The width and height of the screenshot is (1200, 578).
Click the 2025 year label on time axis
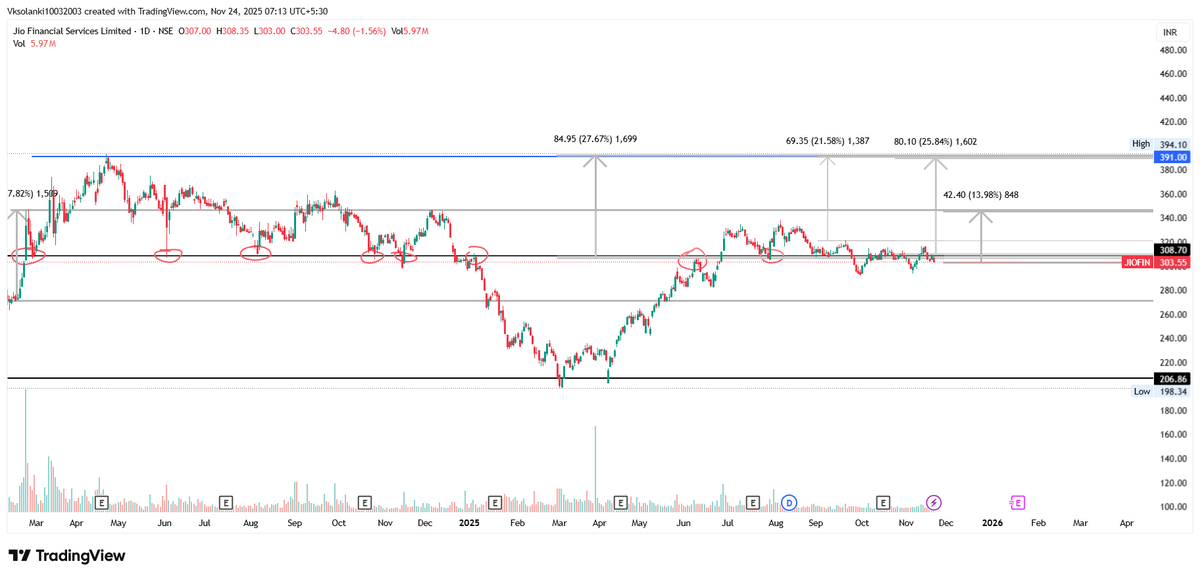point(471,522)
